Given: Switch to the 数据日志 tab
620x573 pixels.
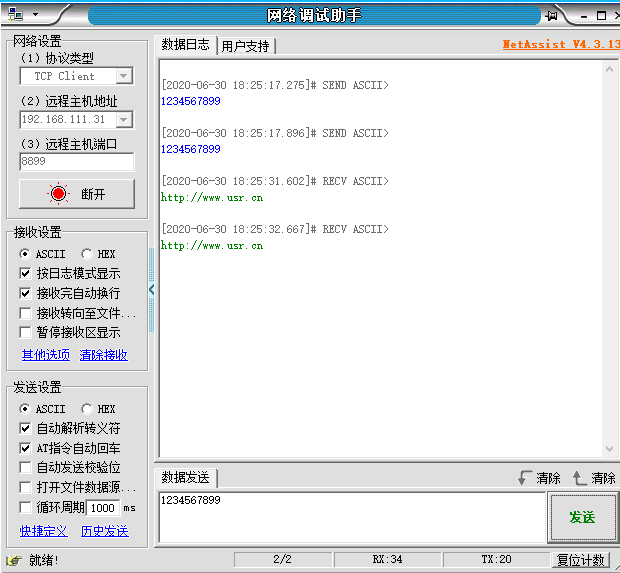Looking at the screenshot, I should (186, 45).
